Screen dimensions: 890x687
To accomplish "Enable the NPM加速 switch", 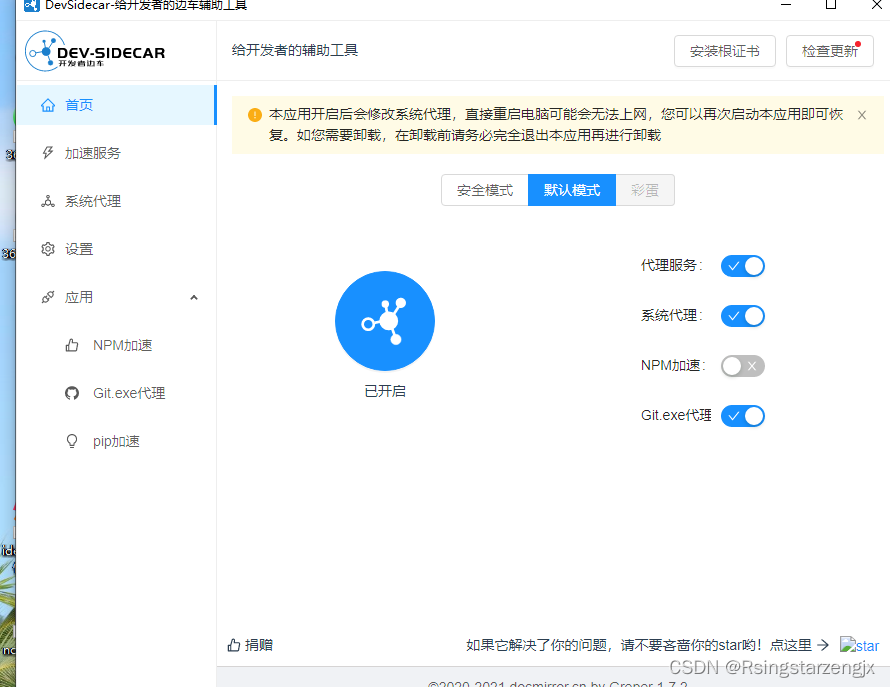I will pos(742,365).
